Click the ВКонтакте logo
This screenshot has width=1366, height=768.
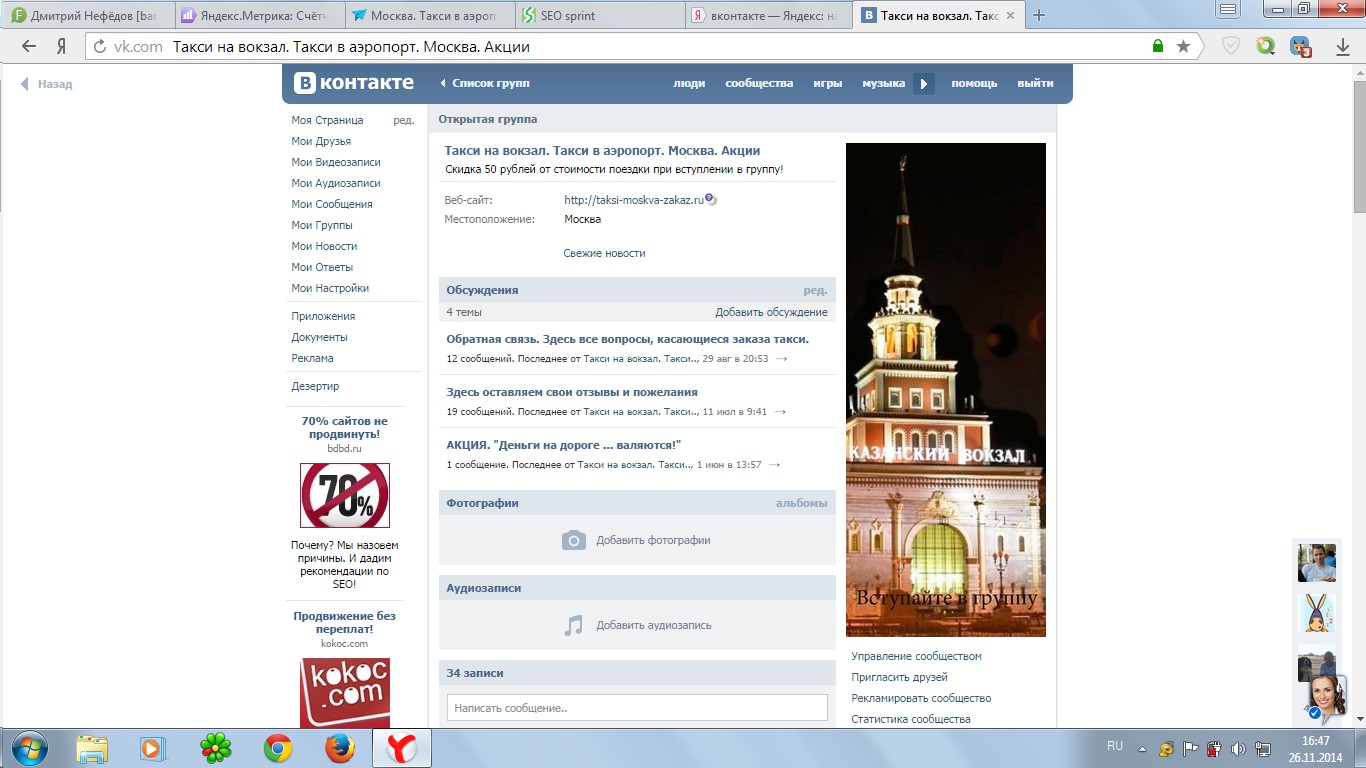tap(354, 83)
